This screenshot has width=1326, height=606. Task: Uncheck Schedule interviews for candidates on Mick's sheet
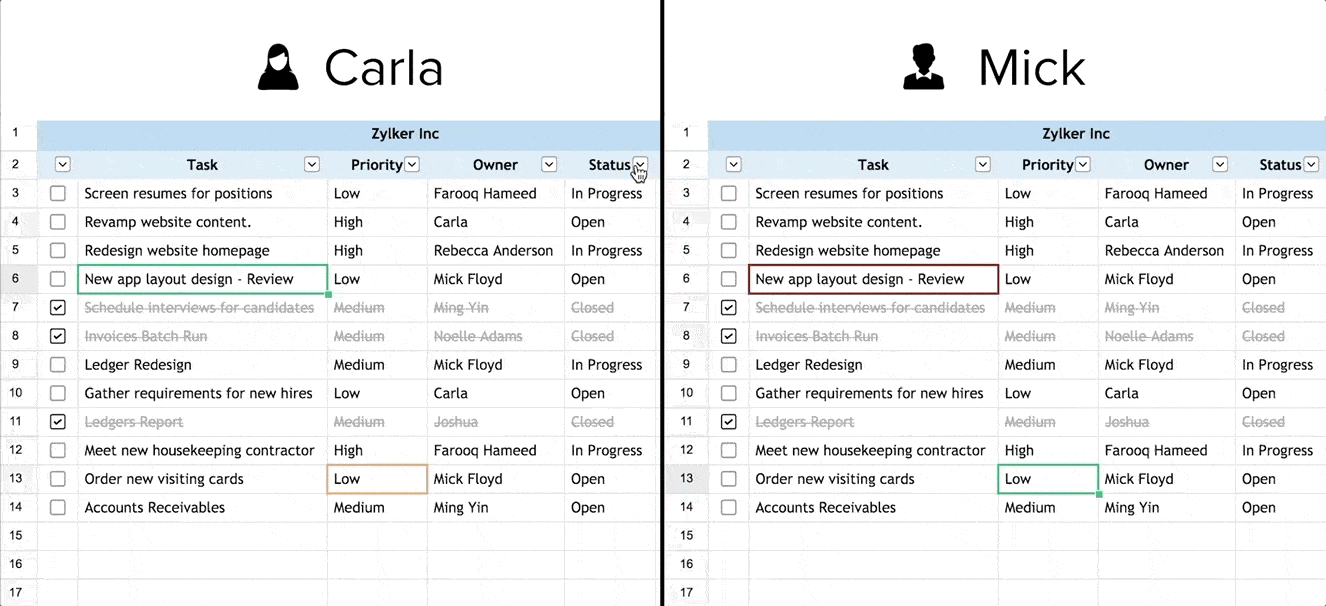728,307
